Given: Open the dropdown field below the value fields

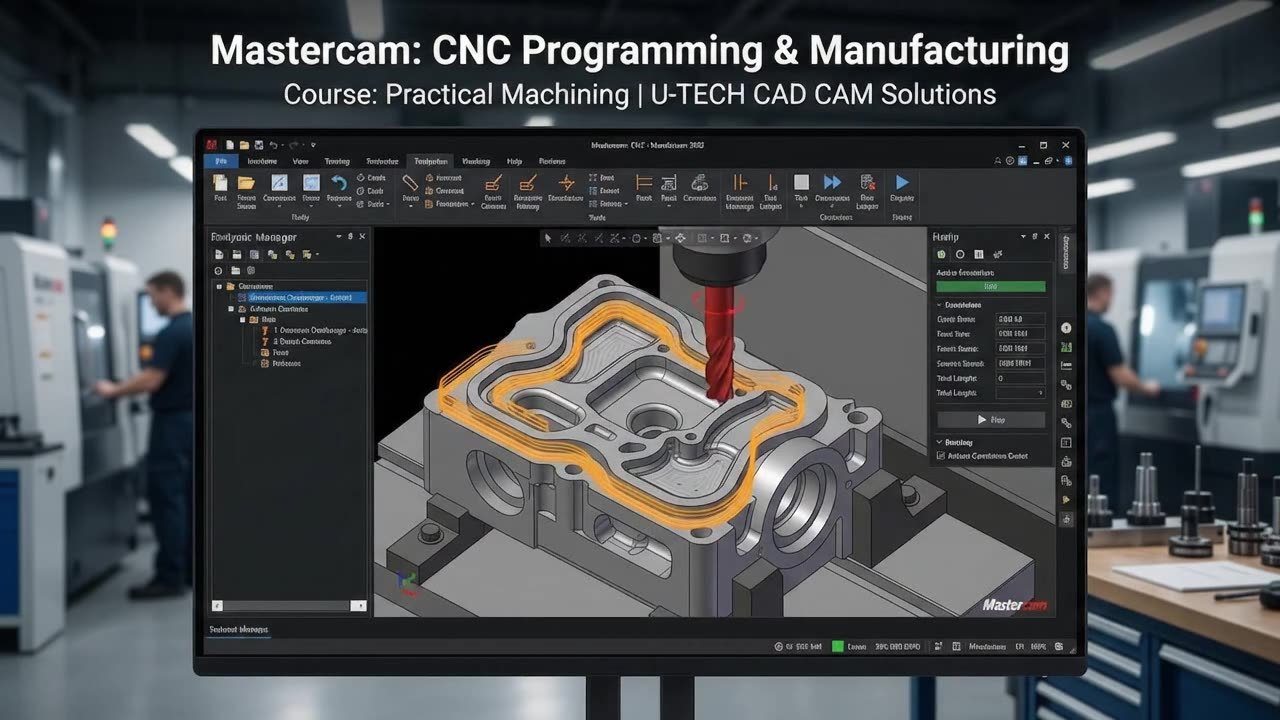Looking at the screenshot, I should [1021, 393].
